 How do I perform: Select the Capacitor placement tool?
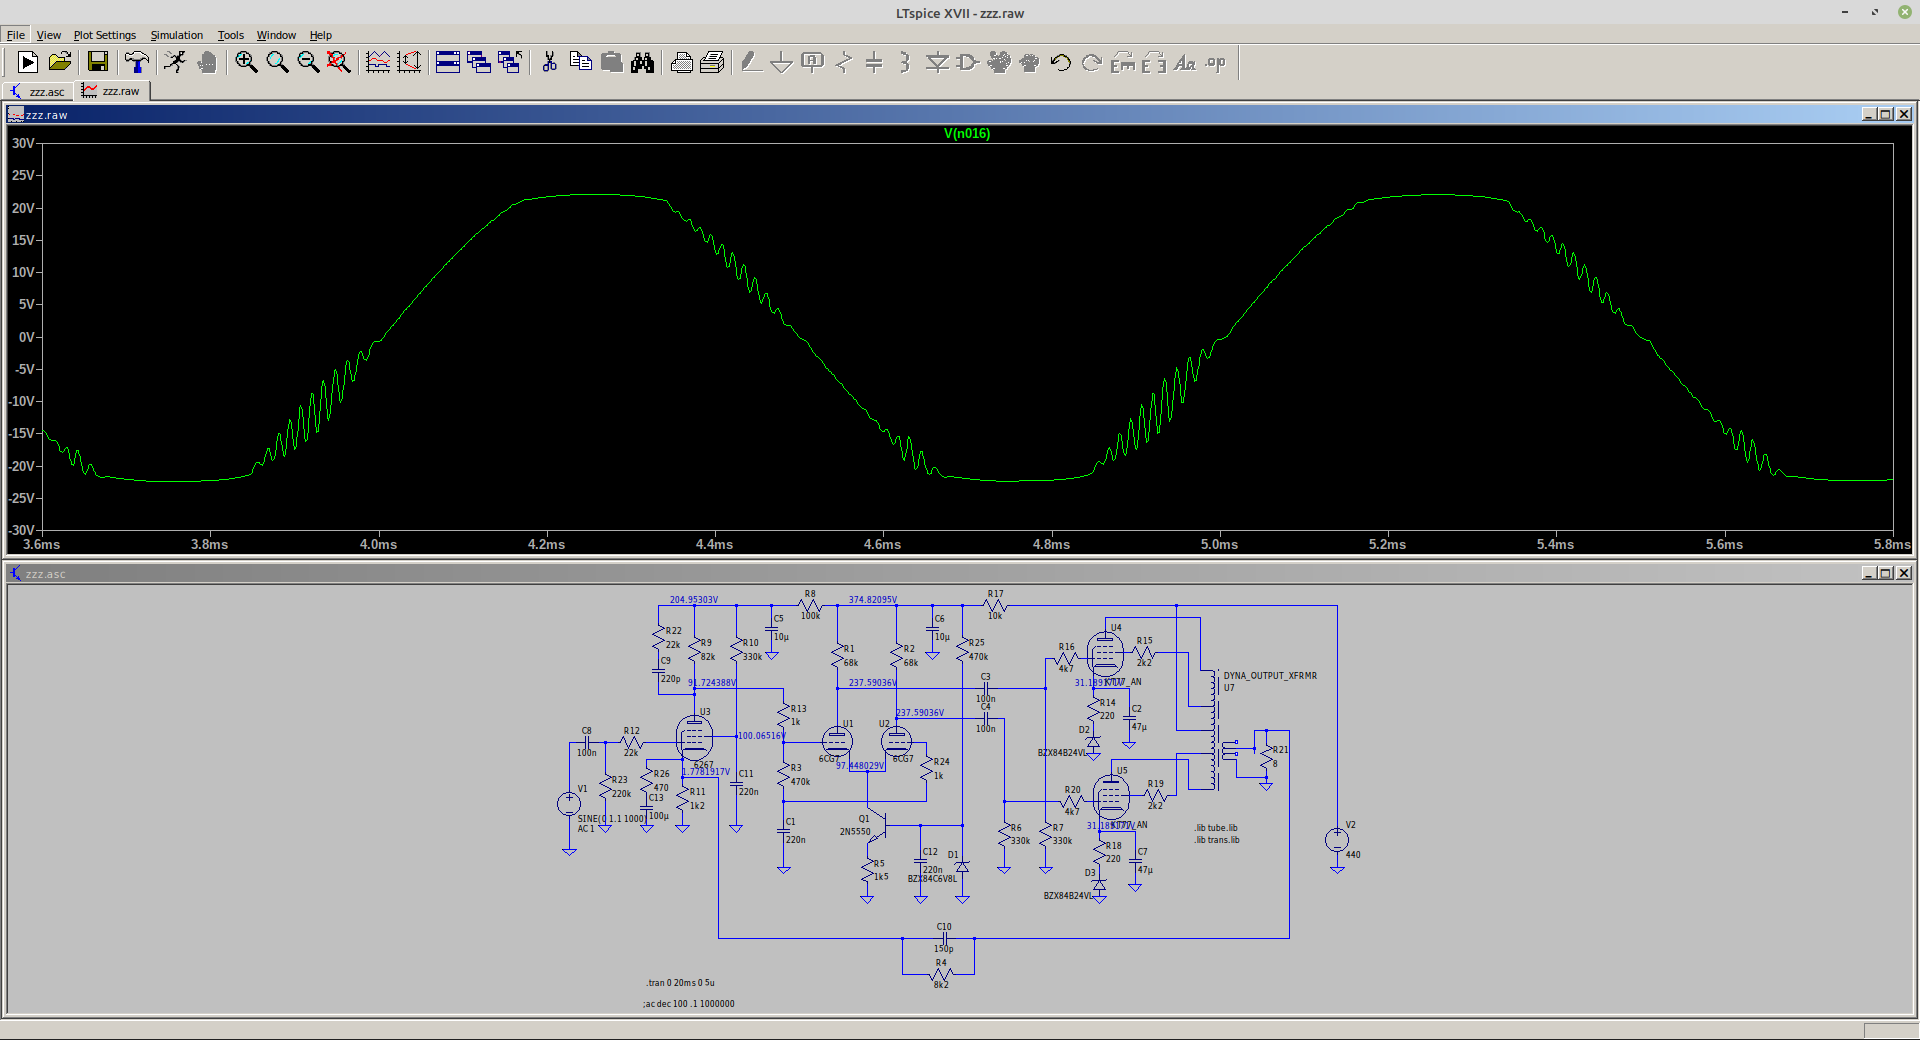pyautogui.click(x=874, y=62)
